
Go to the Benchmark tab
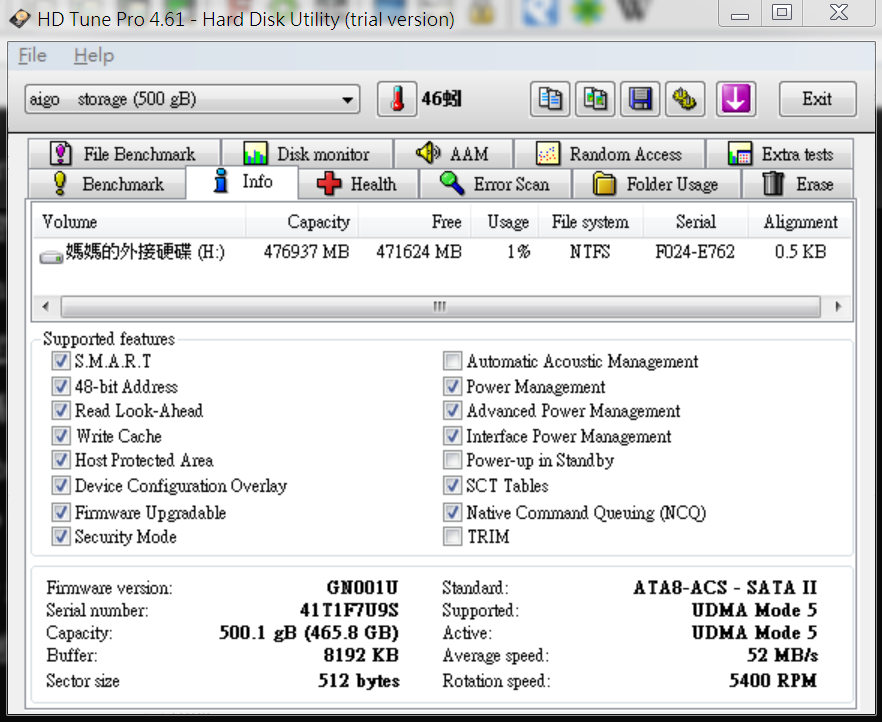point(108,184)
